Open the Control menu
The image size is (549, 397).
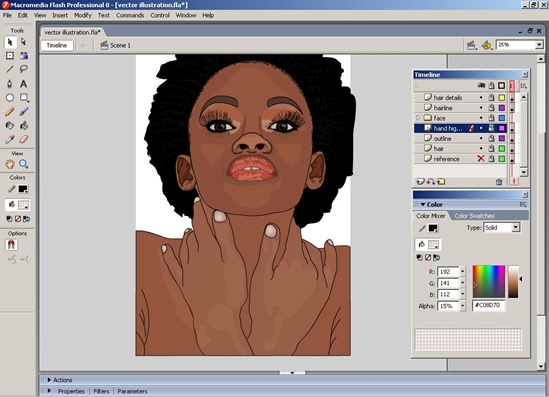160,15
